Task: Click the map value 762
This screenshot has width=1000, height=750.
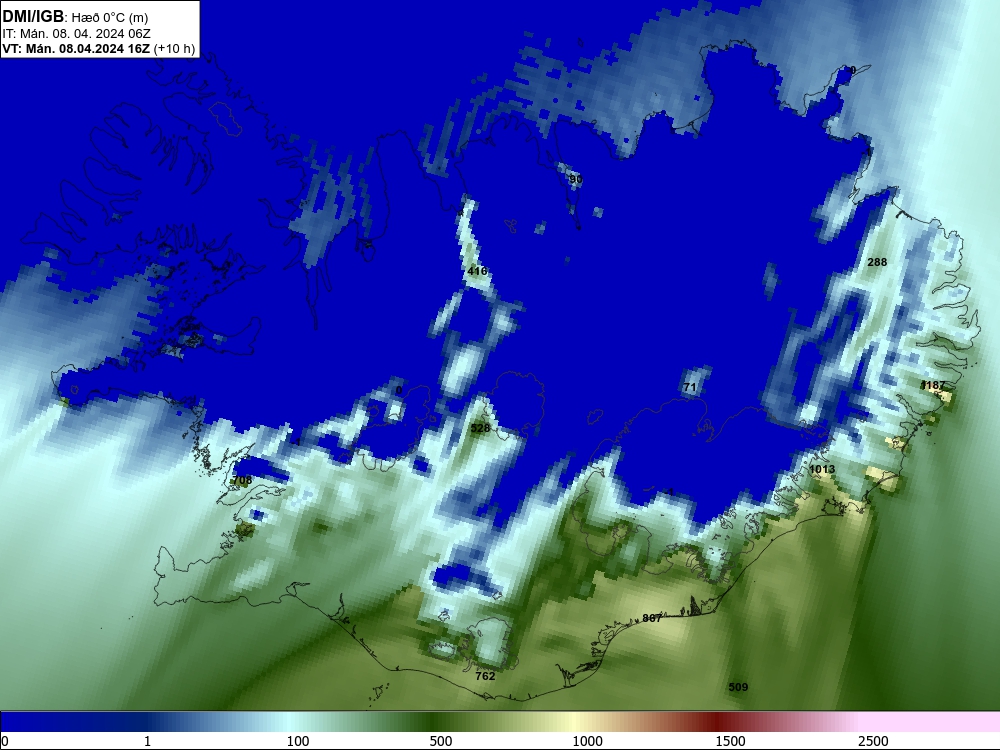Action: (x=485, y=676)
